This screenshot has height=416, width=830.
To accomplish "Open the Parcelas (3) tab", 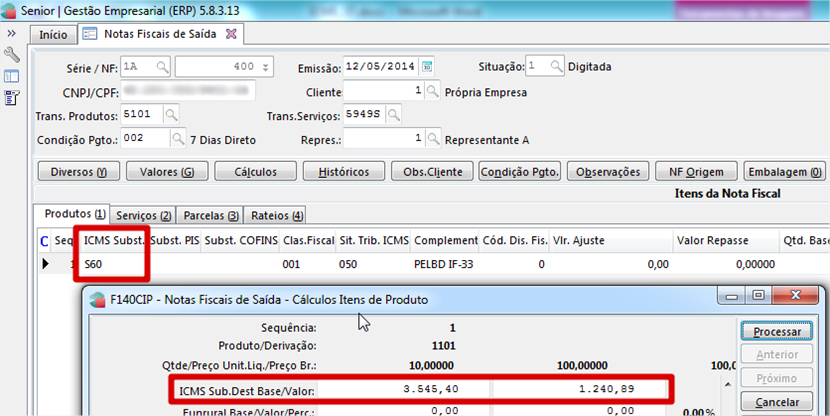I will (210, 215).
